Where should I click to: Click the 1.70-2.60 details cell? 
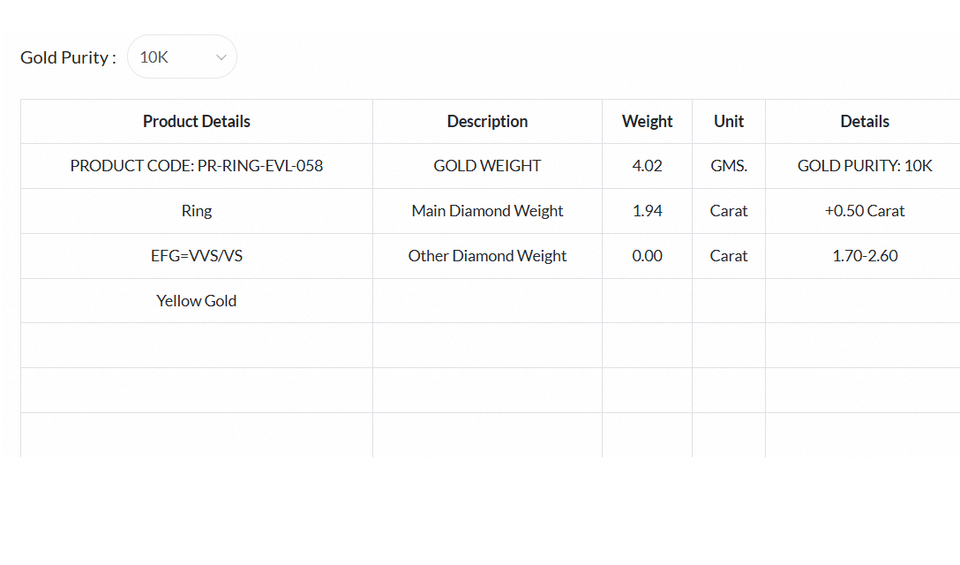click(864, 256)
